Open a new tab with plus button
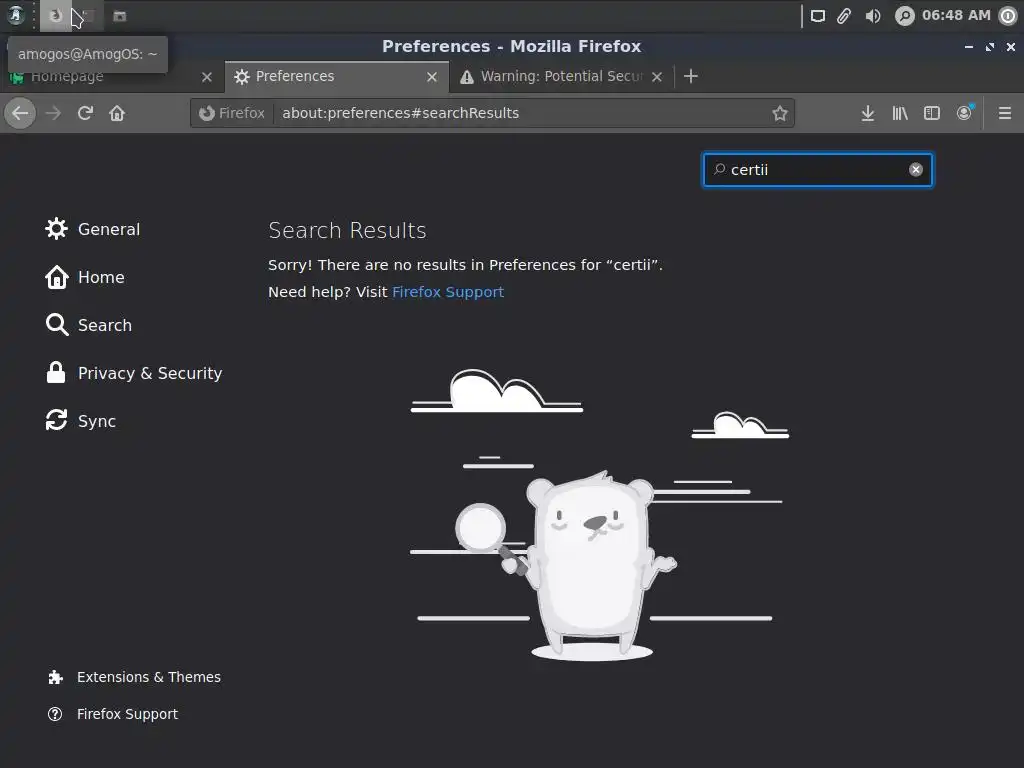Image resolution: width=1024 pixels, height=768 pixels. 690,76
